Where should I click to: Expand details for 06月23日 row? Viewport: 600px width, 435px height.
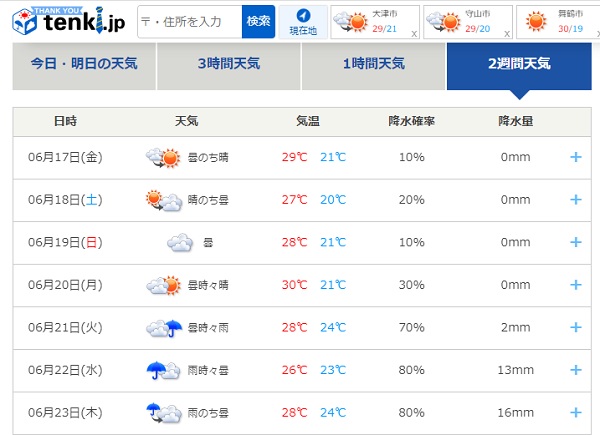point(575,412)
